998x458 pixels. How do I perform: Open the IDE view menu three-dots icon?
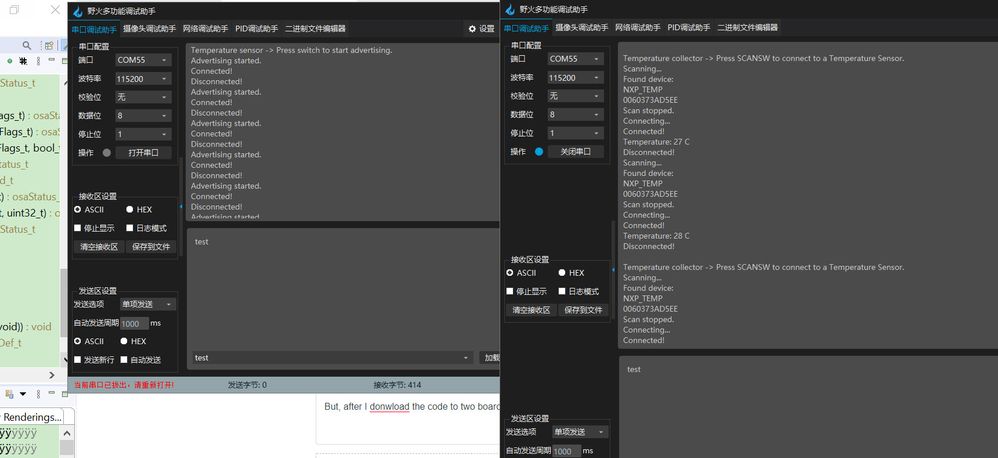point(39,60)
